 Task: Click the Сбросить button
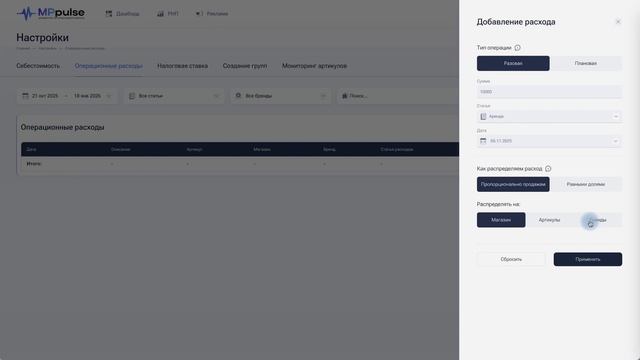point(511,259)
